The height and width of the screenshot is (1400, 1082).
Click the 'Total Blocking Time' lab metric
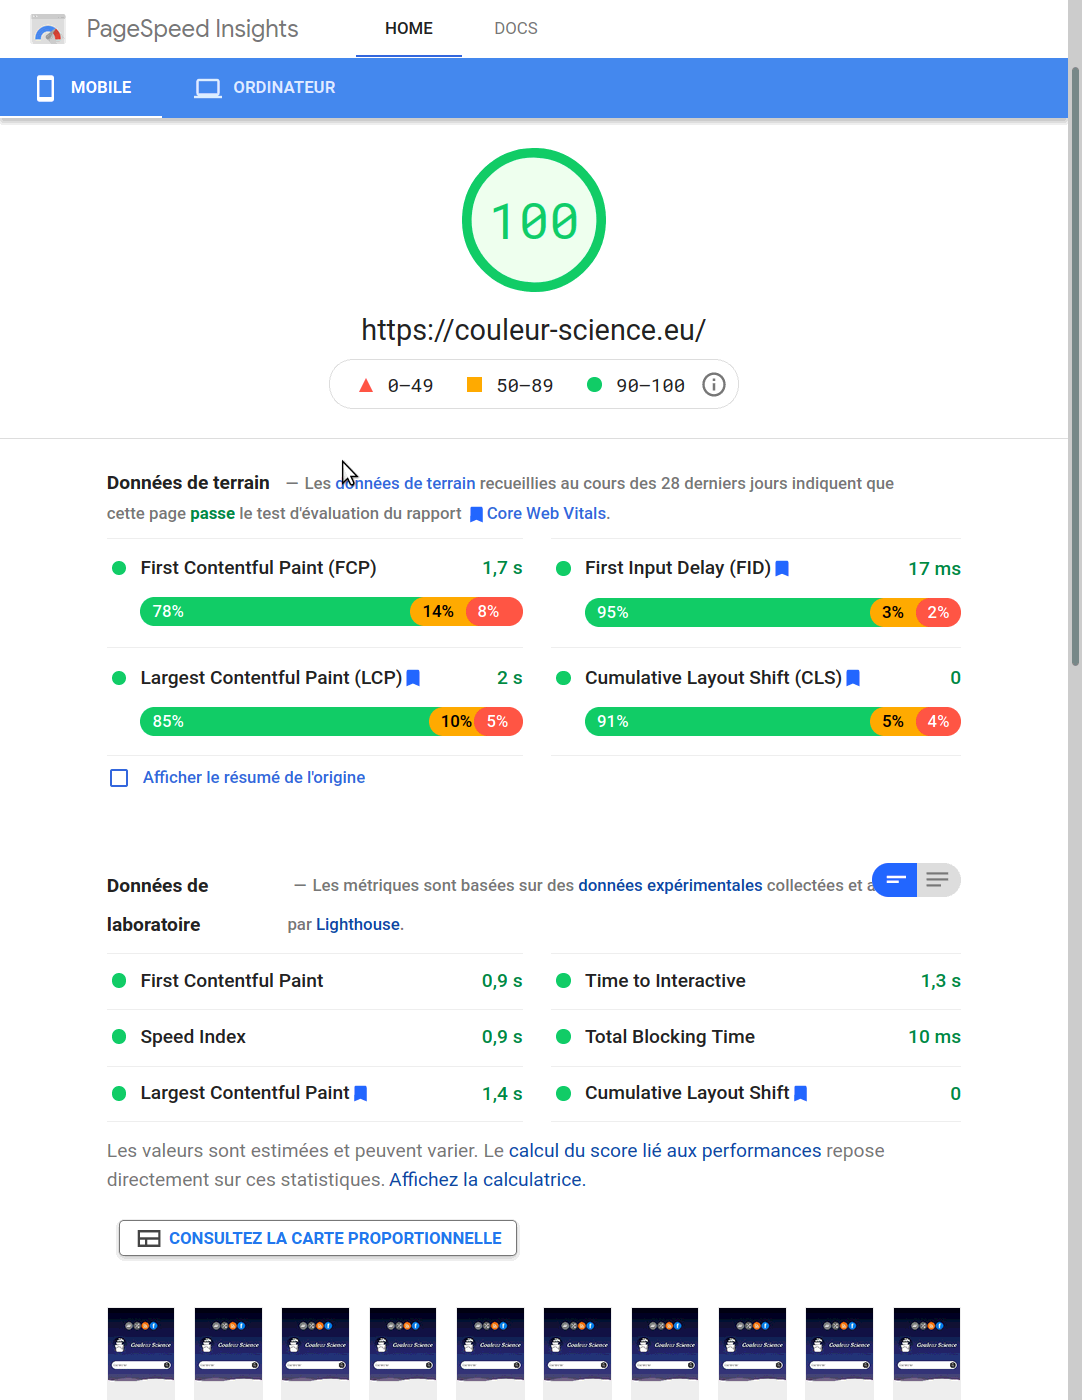[670, 1037]
